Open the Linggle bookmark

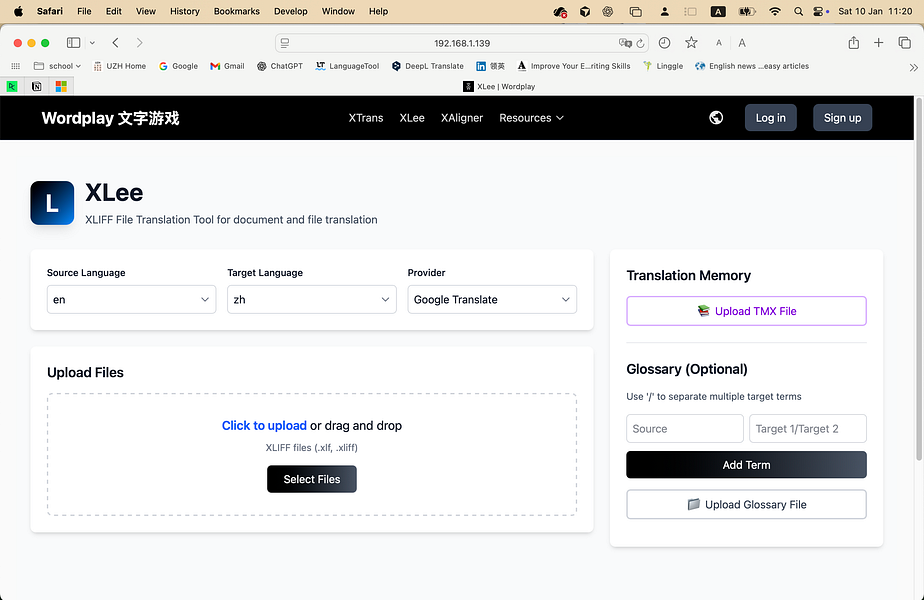663,66
